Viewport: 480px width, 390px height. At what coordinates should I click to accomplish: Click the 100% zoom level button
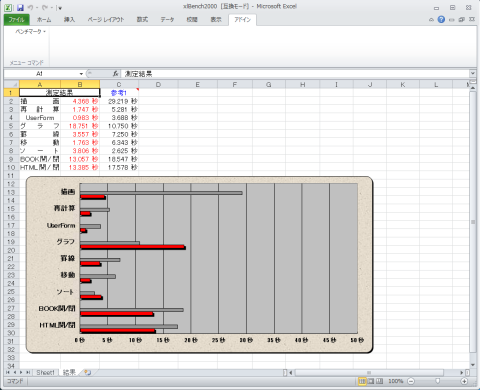point(396,381)
